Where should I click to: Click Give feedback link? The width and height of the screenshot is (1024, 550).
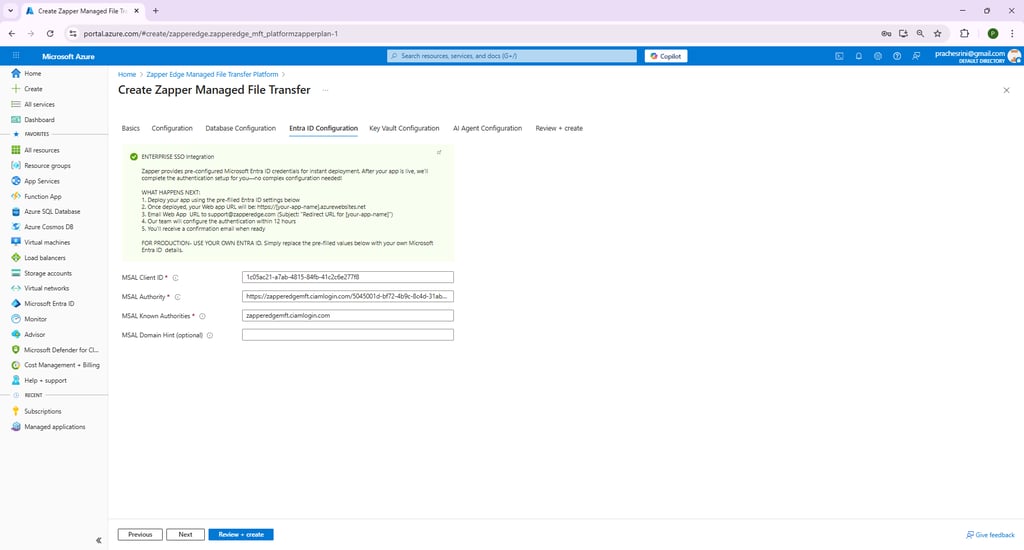[991, 535]
